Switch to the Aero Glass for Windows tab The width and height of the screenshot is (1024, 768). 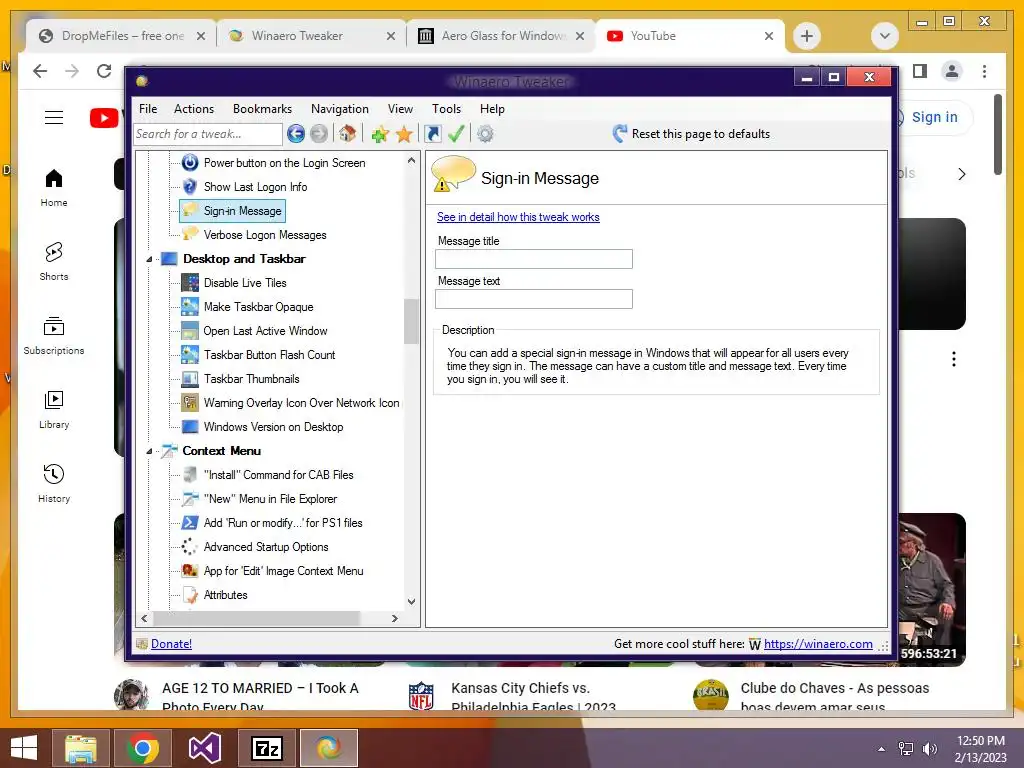[502, 36]
